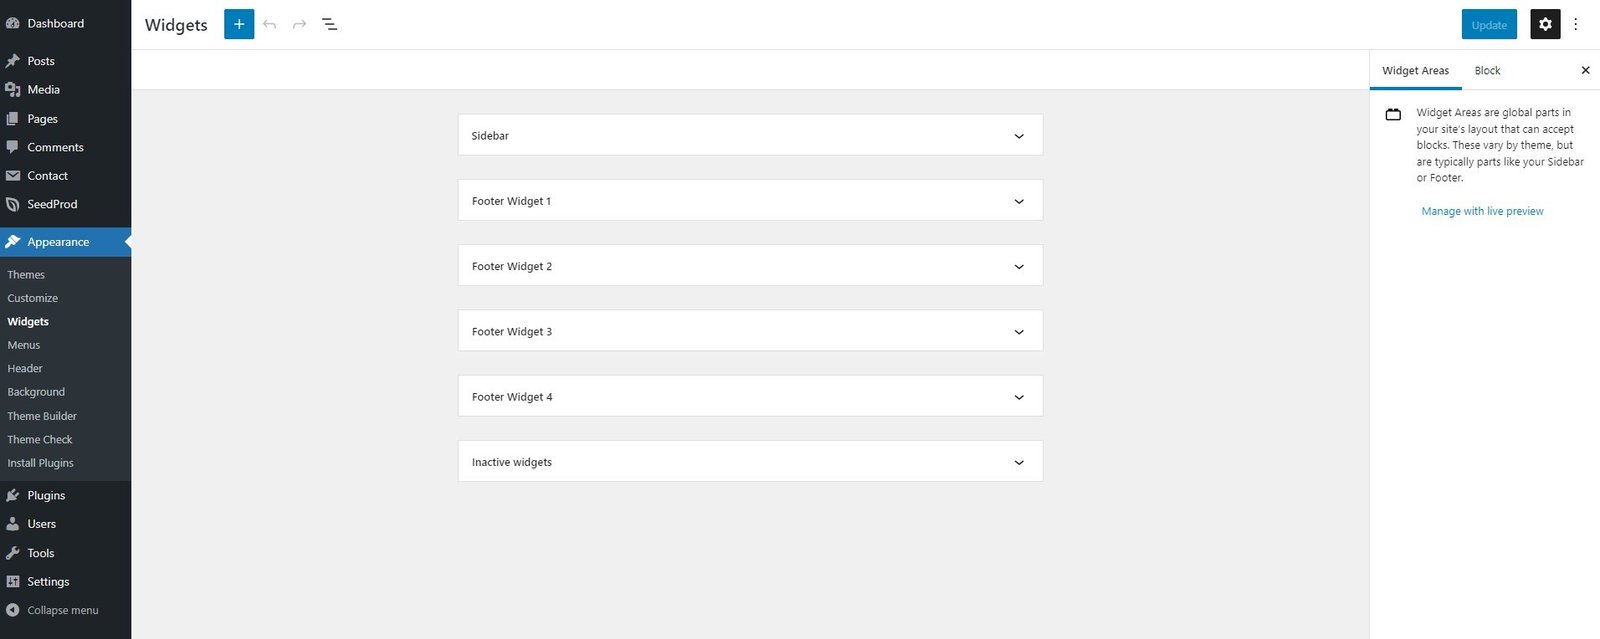Select Widgets submenu item

pos(28,322)
